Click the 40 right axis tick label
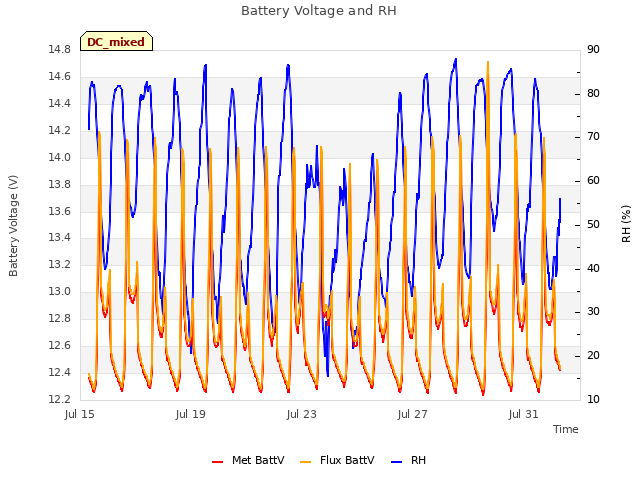640x480 pixels. pos(593,269)
